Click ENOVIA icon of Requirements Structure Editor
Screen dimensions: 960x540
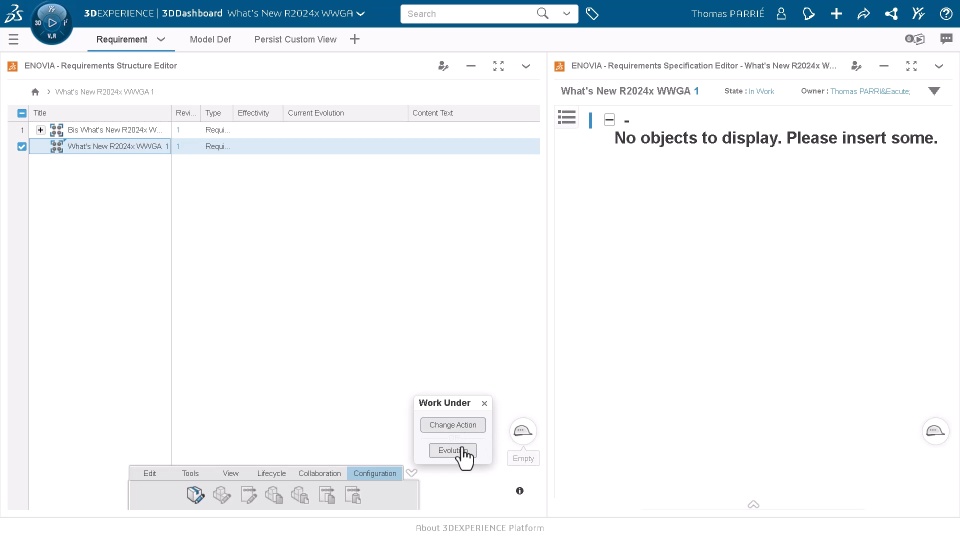(x=12, y=66)
